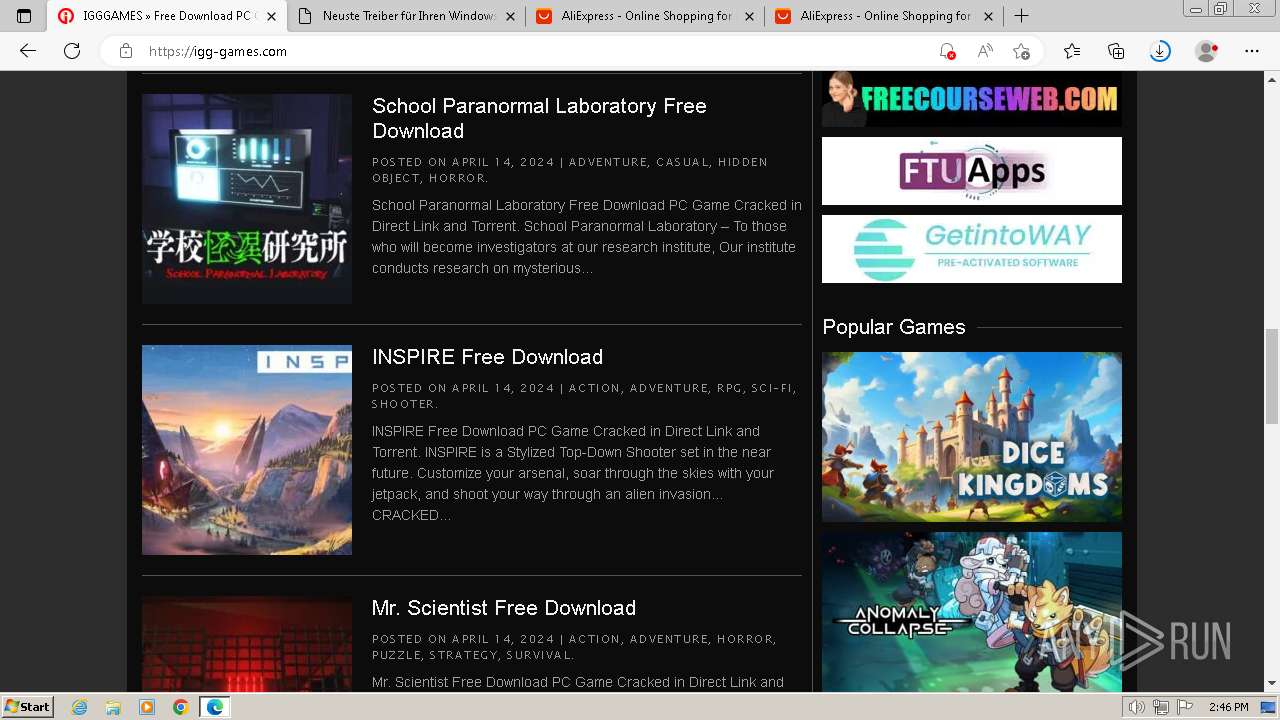
Task: Launch Windows Media Player from taskbar
Action: click(147, 707)
